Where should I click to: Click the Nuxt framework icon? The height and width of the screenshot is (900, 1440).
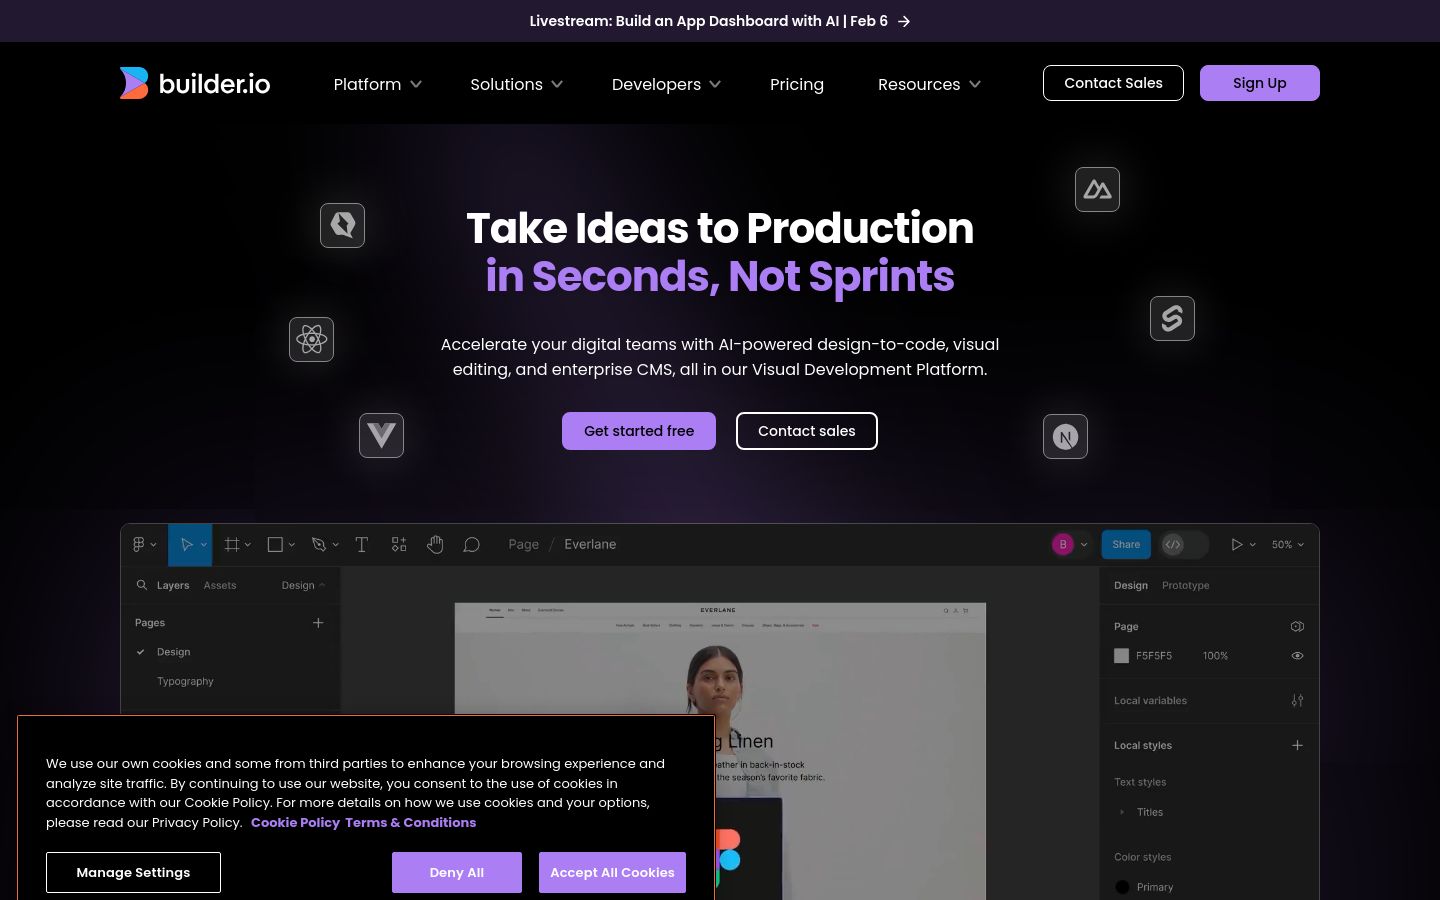1097,189
